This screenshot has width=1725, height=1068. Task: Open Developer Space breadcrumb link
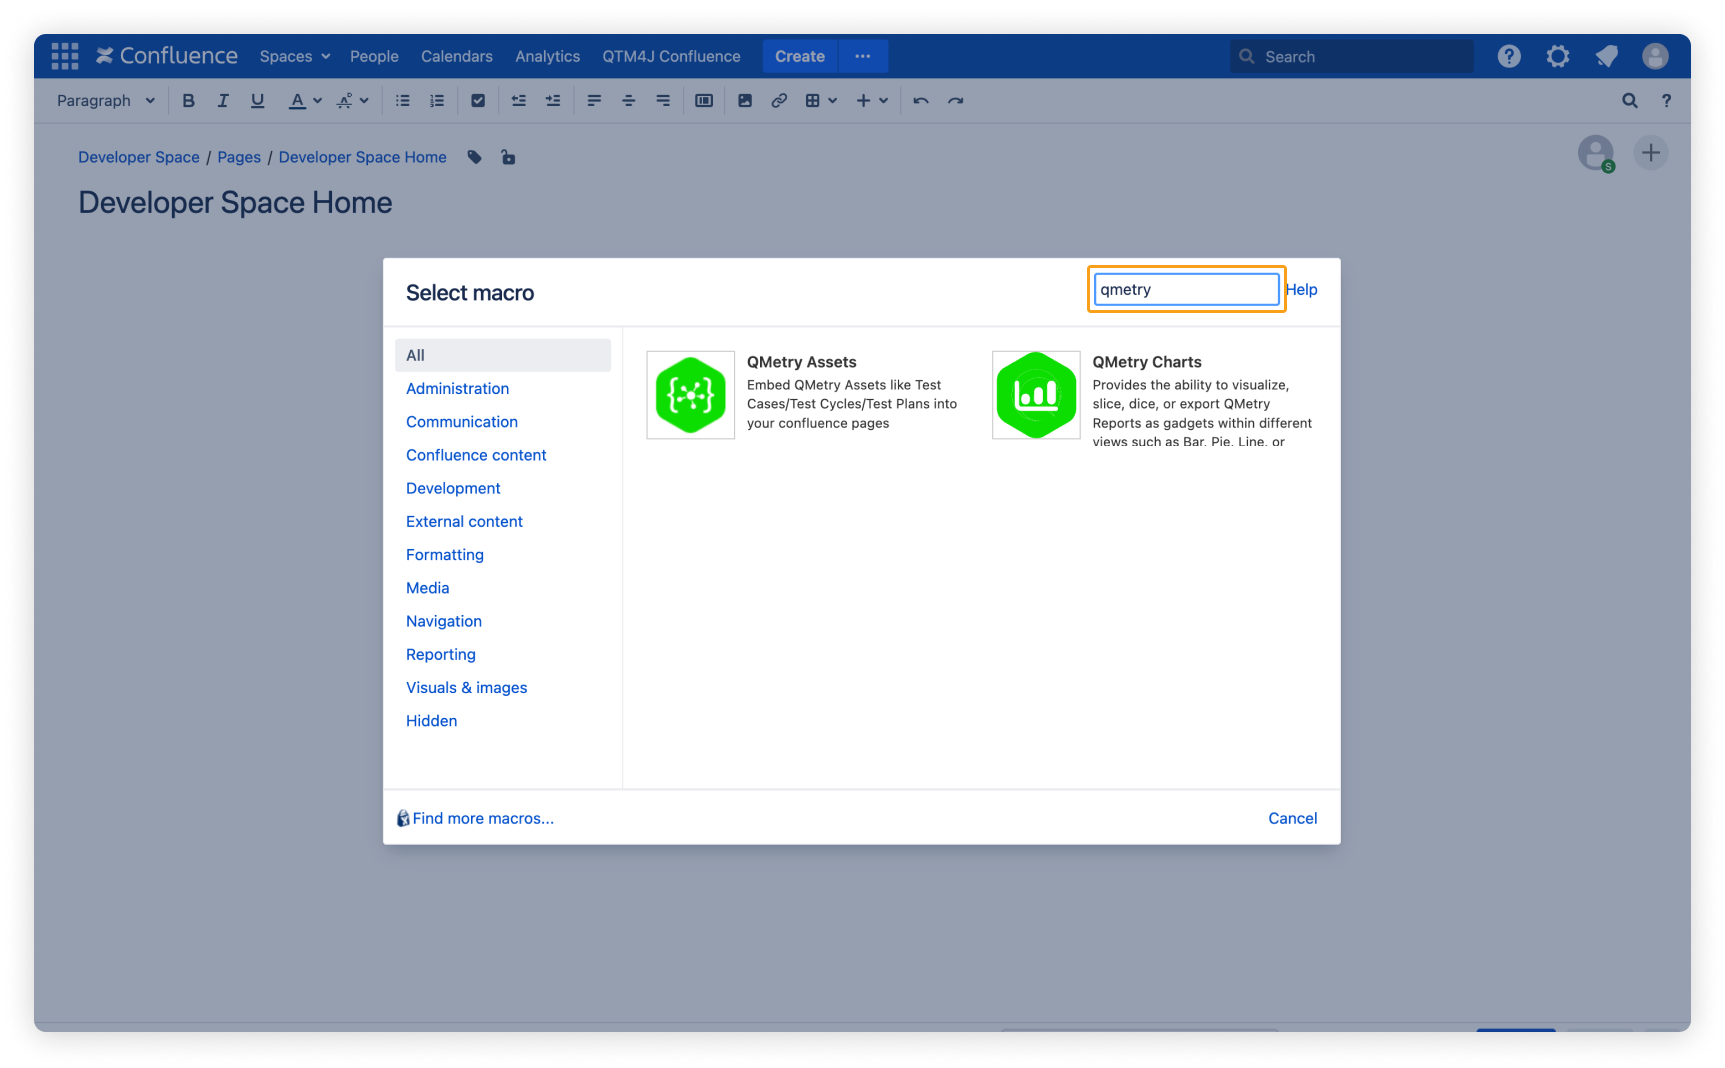click(x=139, y=157)
